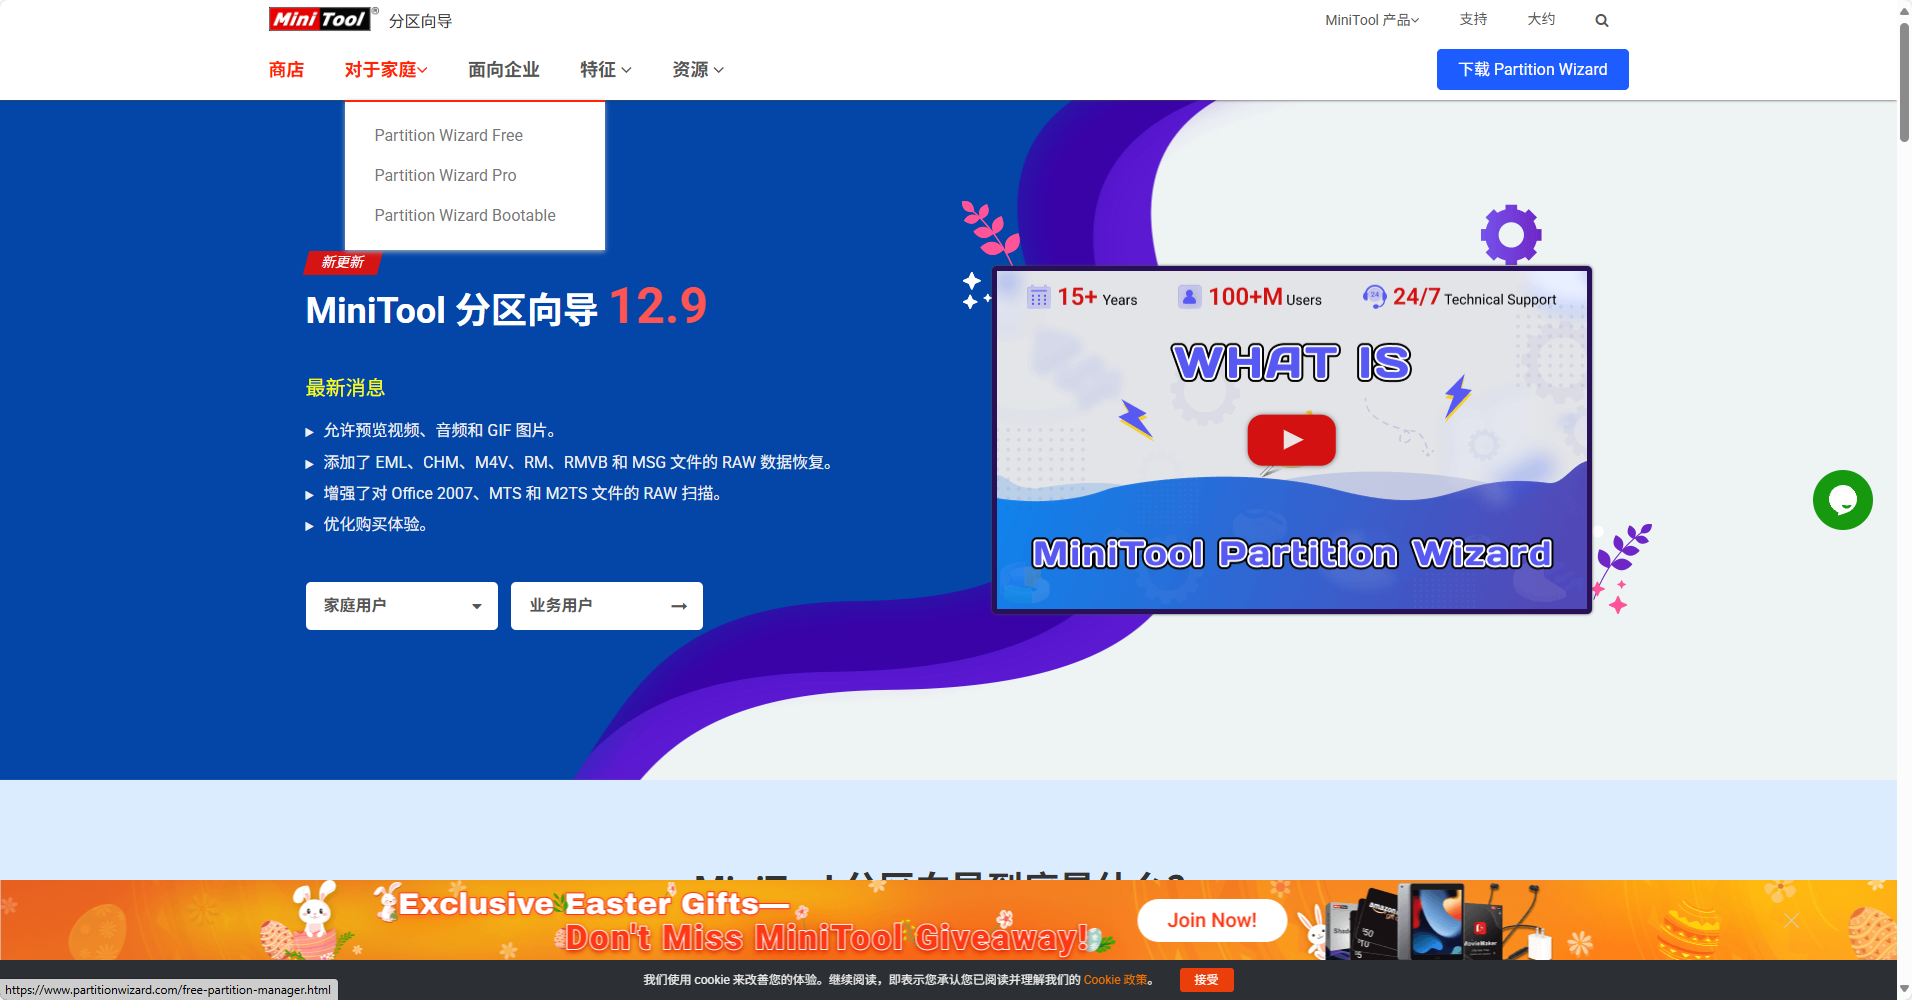Image resolution: width=1912 pixels, height=1000 pixels.
Task: Expand the MiniTool 产品 dropdown
Action: (1372, 20)
